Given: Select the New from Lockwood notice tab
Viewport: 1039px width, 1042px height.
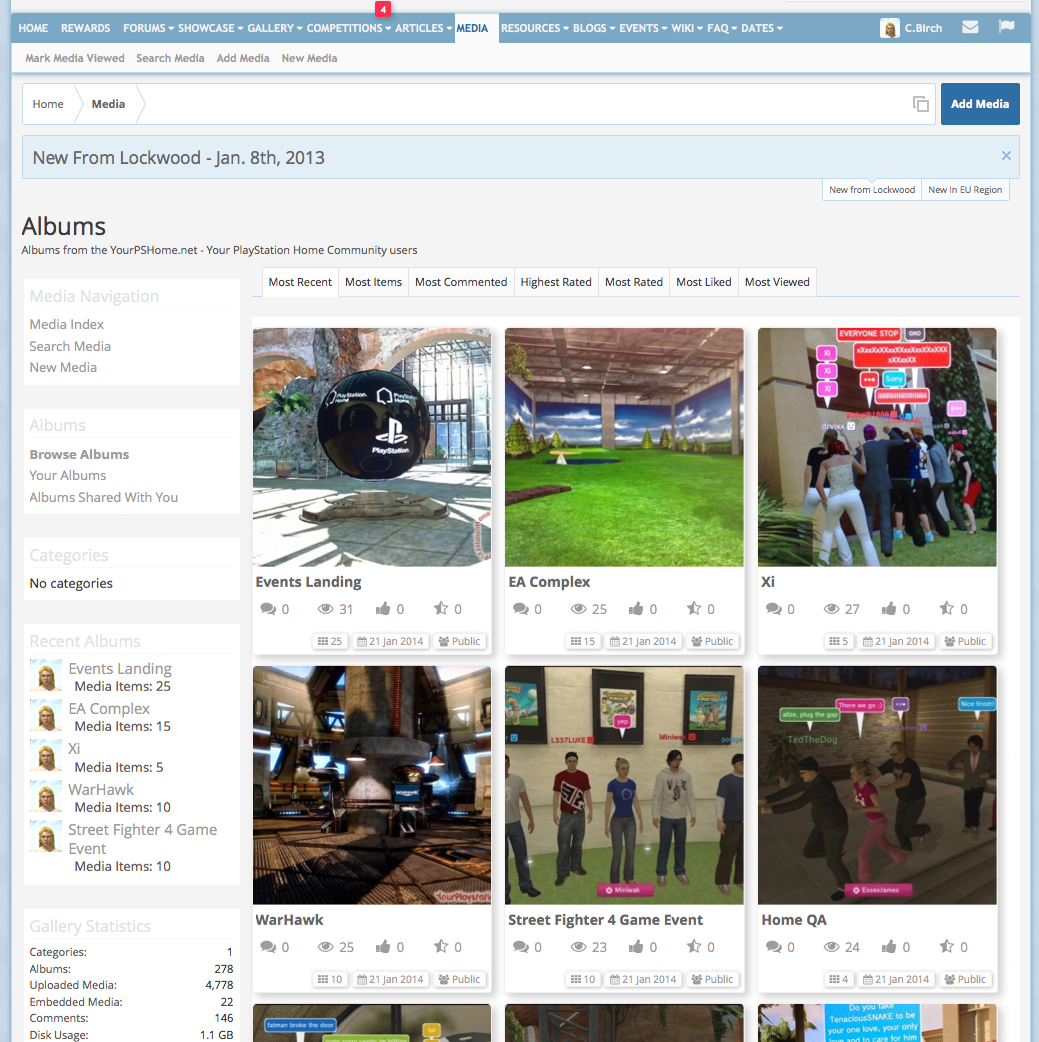Looking at the screenshot, I should (x=871, y=189).
